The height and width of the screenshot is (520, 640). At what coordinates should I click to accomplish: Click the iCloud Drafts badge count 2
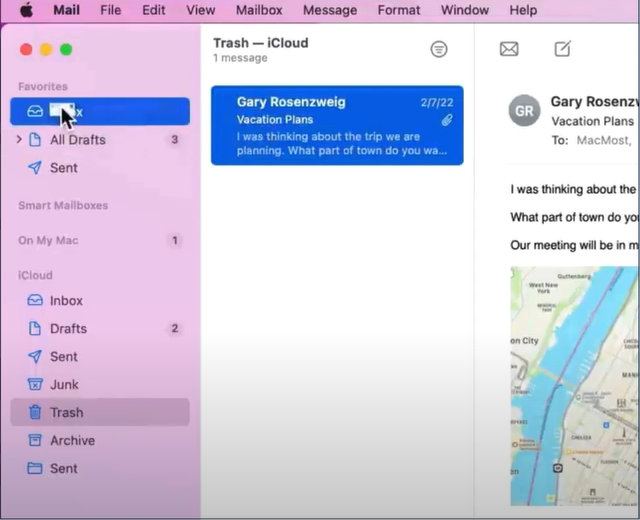(x=175, y=329)
